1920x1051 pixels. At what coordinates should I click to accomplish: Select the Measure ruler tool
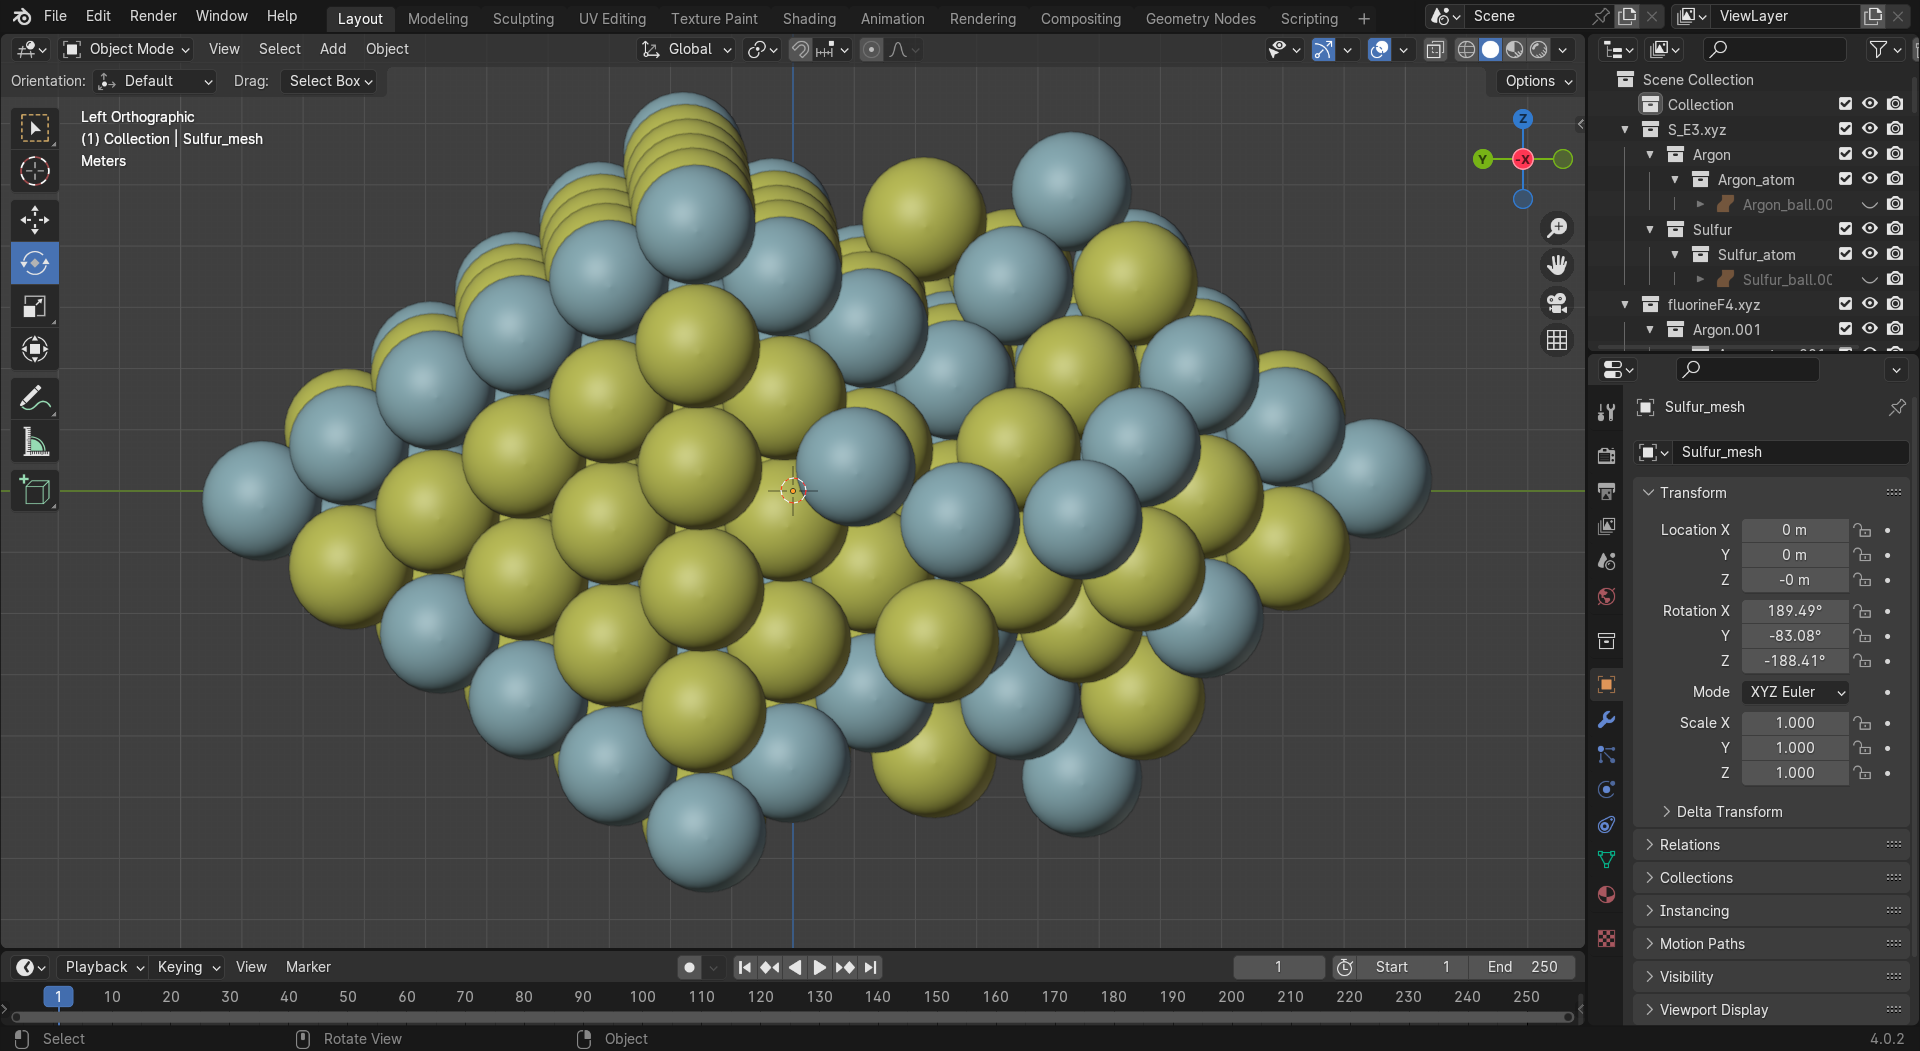[x=35, y=443]
